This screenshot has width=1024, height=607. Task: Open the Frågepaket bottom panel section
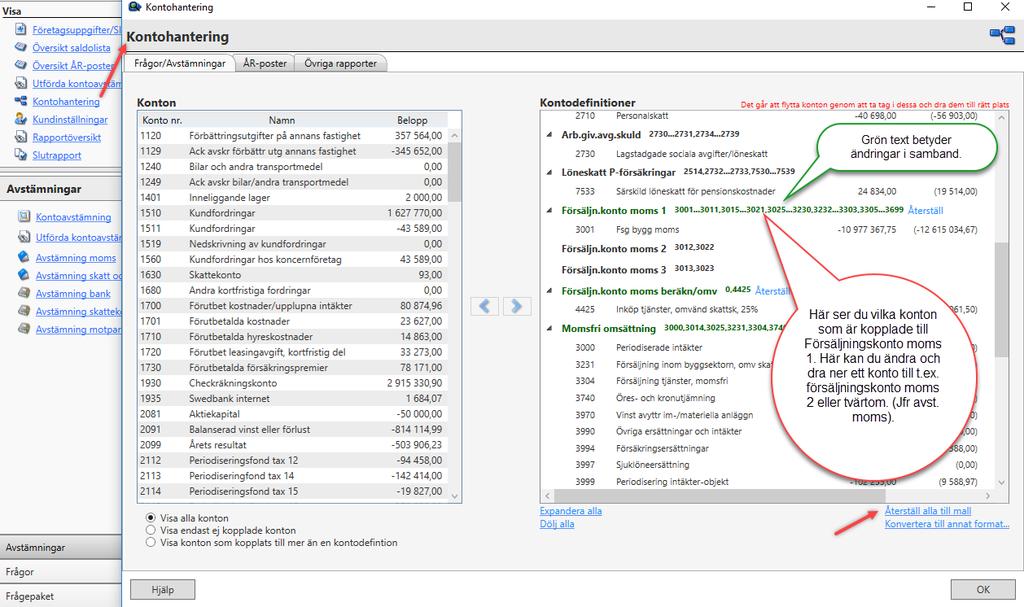[x=61, y=596]
